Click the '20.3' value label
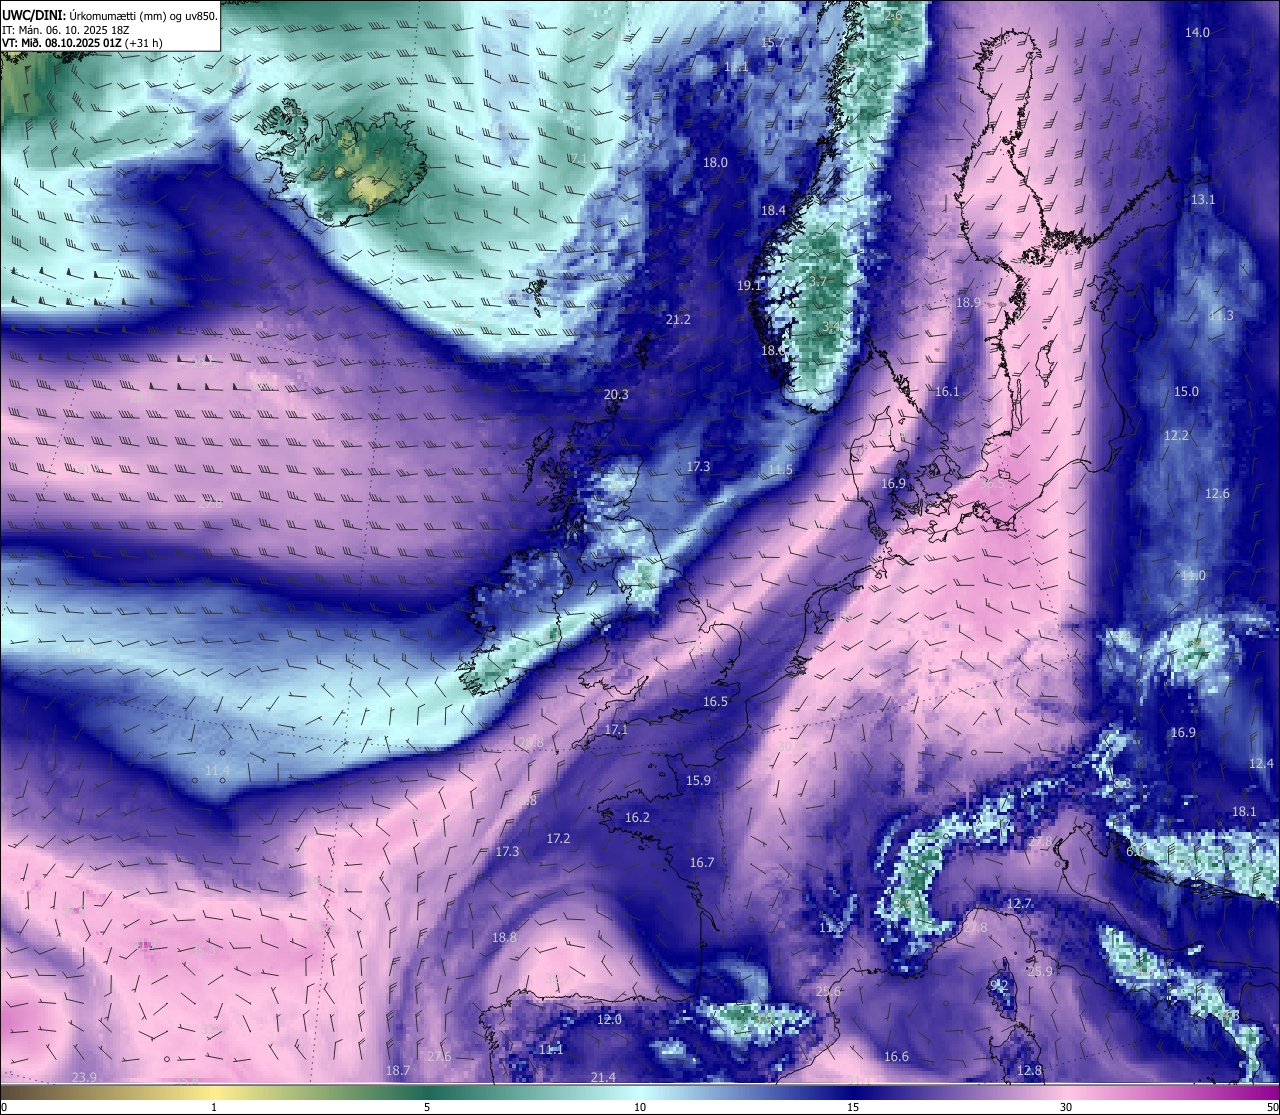Viewport: 1280px width, 1115px height. (616, 395)
